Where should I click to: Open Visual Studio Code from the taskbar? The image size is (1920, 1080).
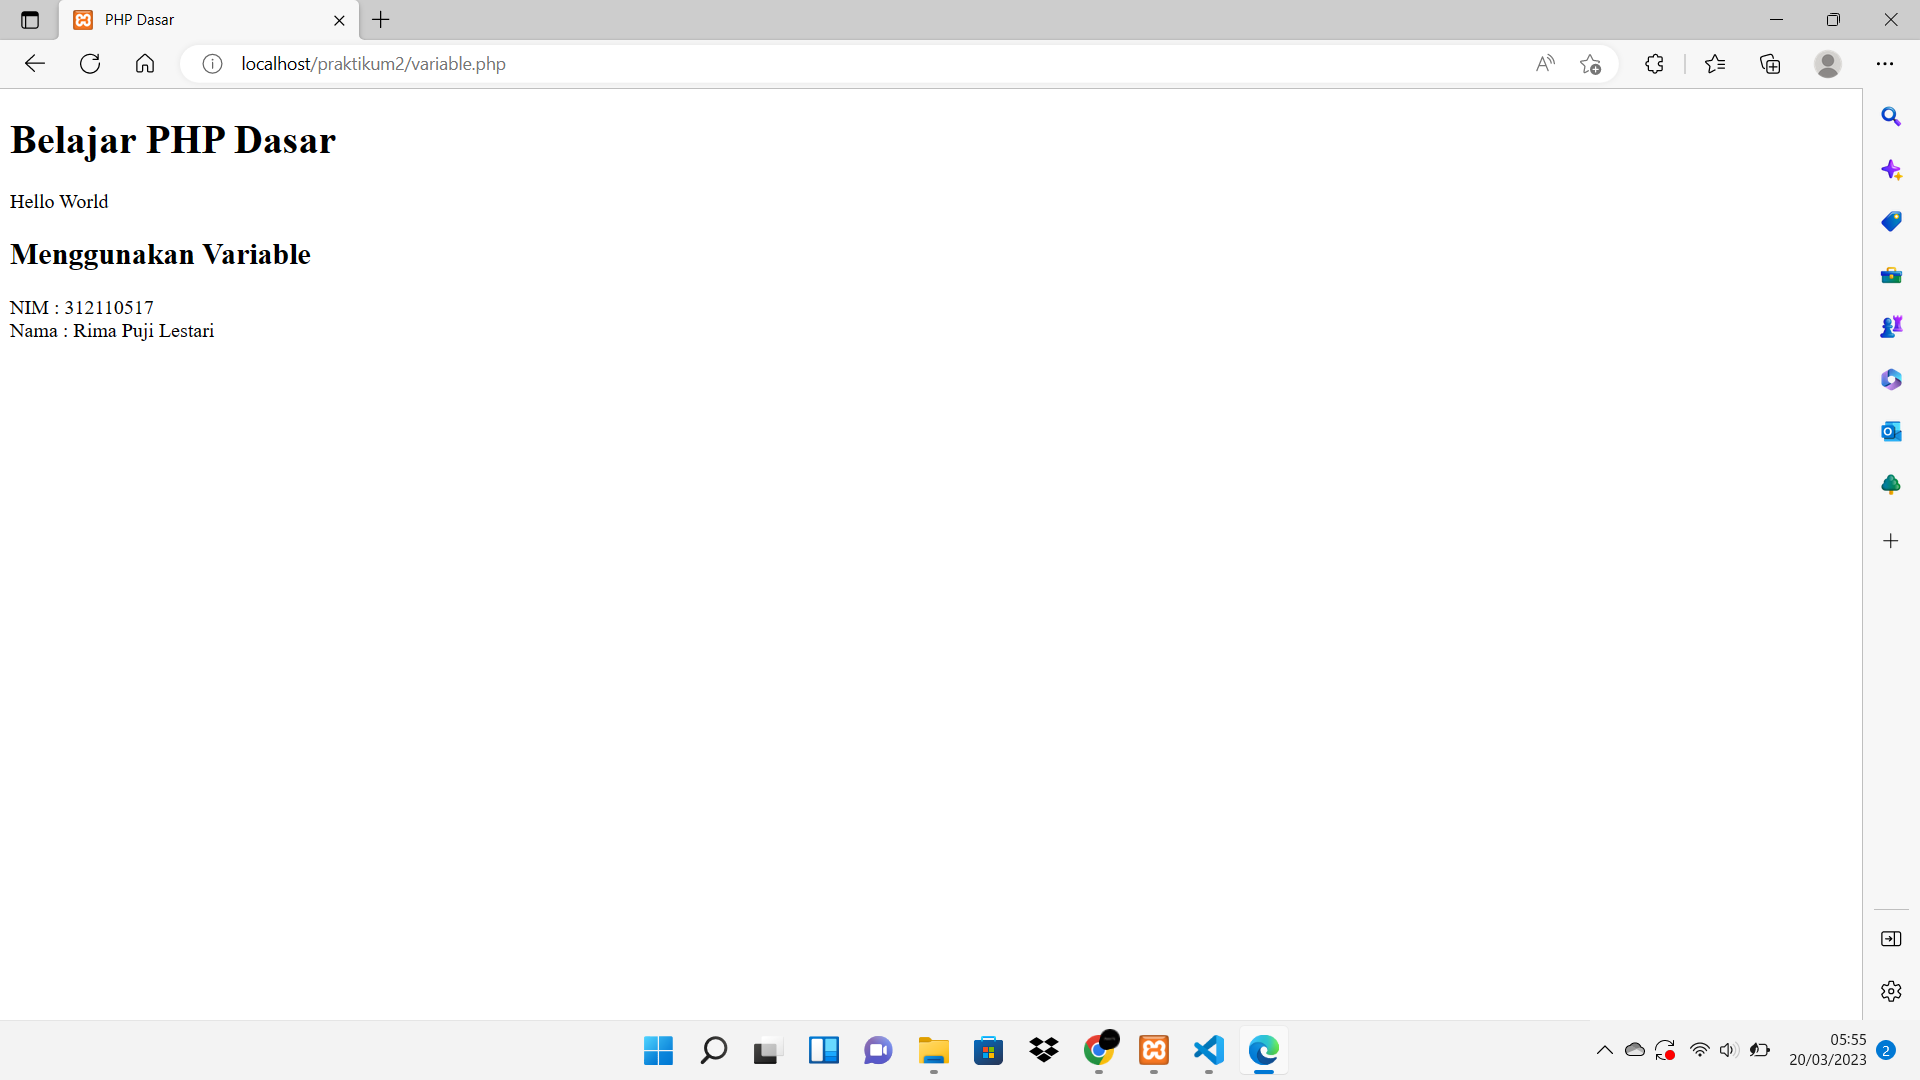tap(1208, 1050)
